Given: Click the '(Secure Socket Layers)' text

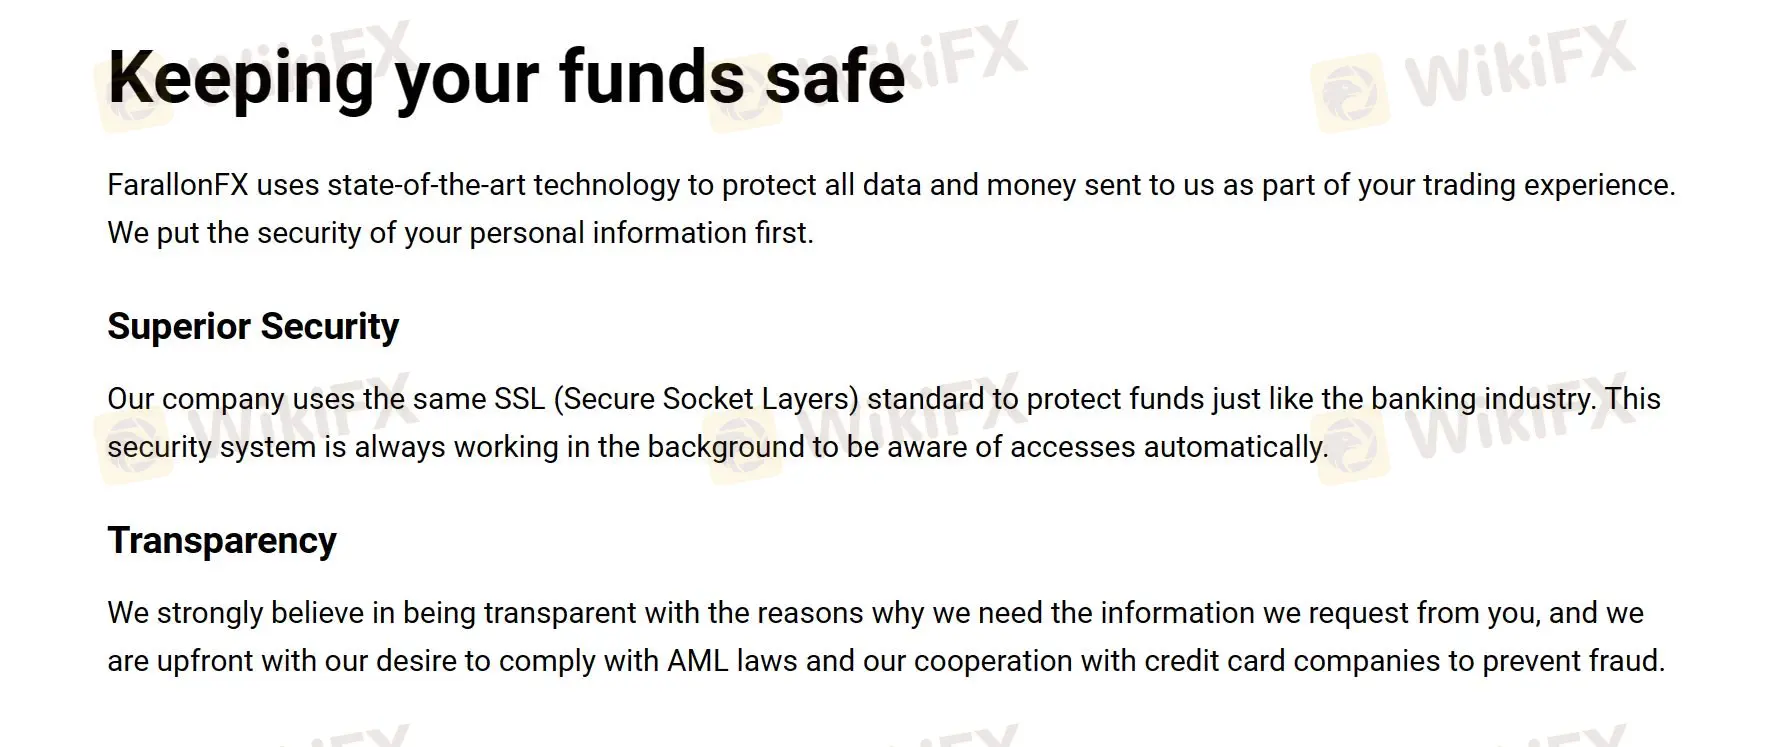Looking at the screenshot, I should click(x=705, y=399).
